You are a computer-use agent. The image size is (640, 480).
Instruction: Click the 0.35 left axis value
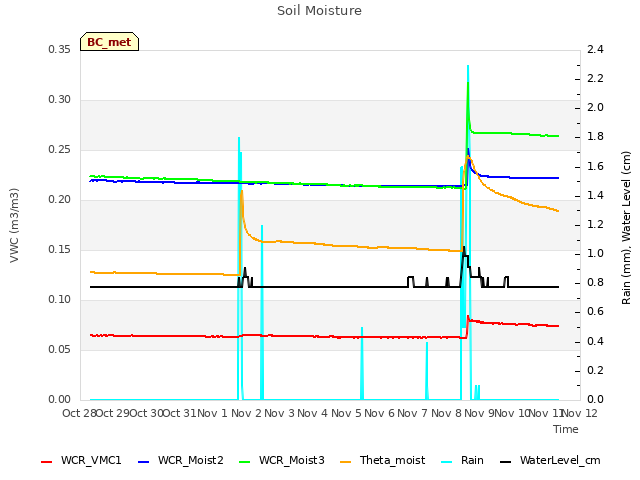(60, 49)
